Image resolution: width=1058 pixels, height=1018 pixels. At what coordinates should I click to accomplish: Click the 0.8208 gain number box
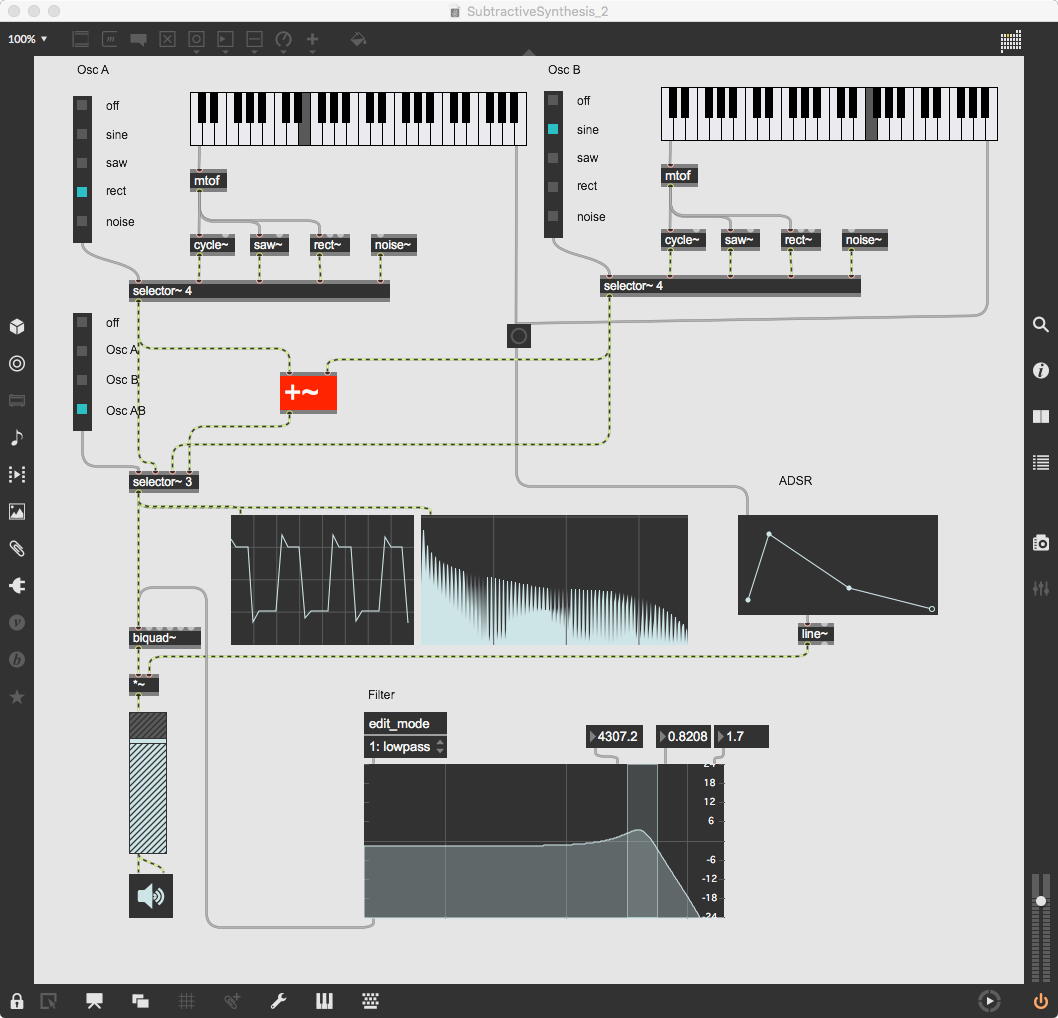[x=684, y=736]
